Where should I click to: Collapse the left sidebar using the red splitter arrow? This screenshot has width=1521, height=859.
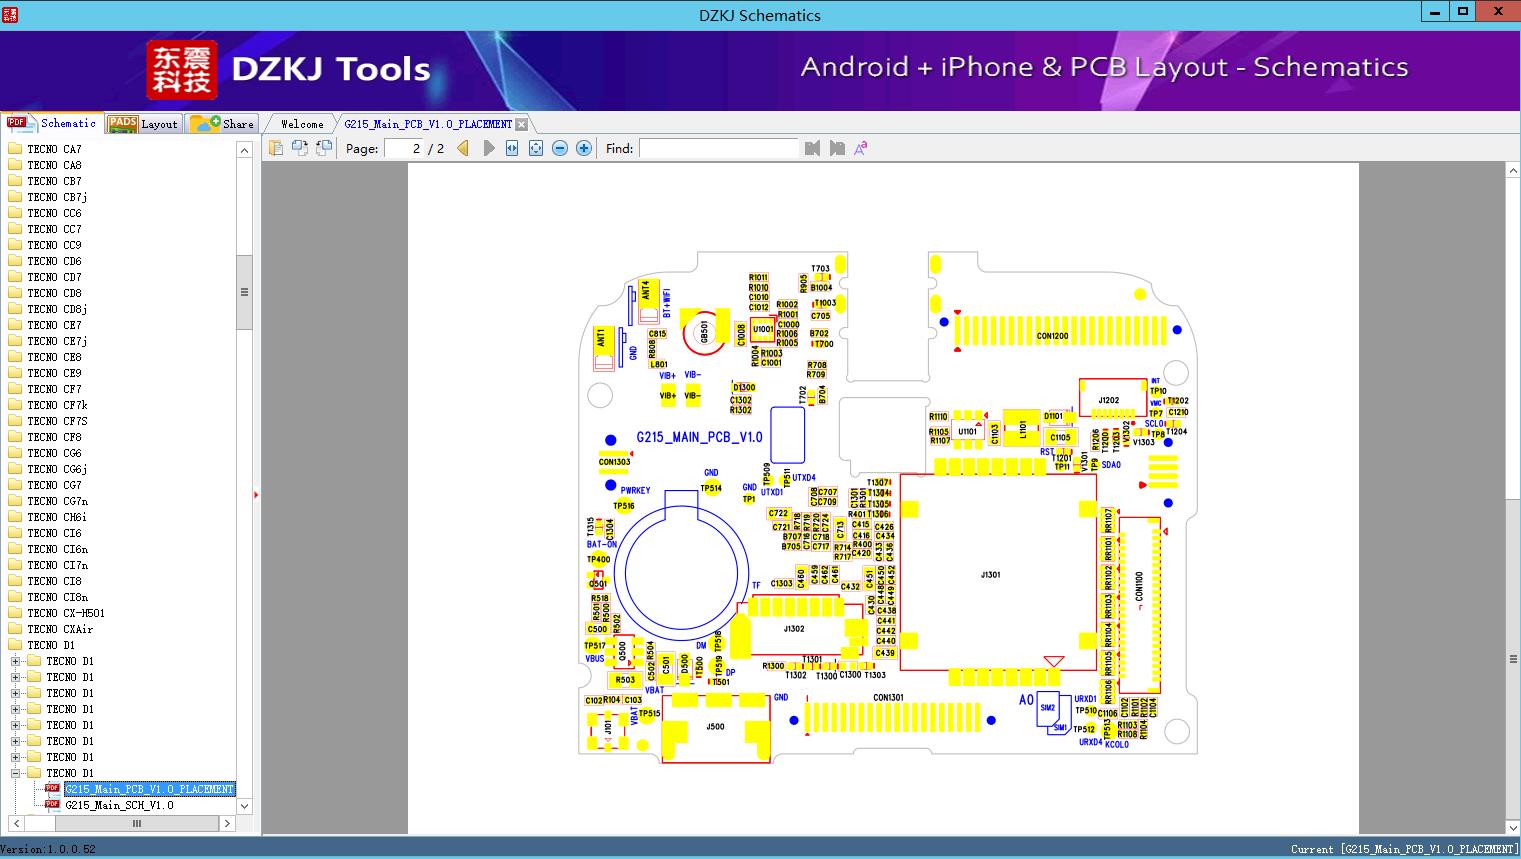[x=256, y=494]
